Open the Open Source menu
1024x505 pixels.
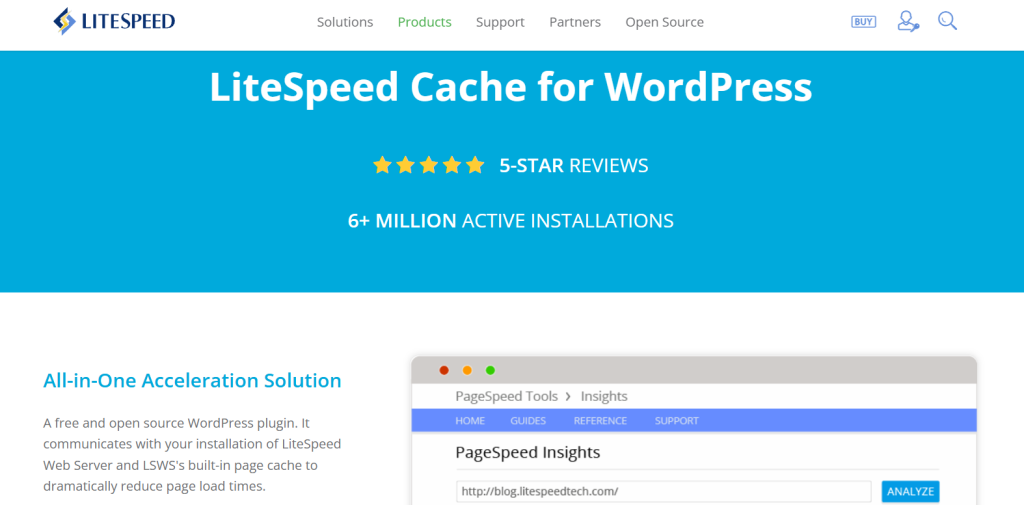click(664, 22)
